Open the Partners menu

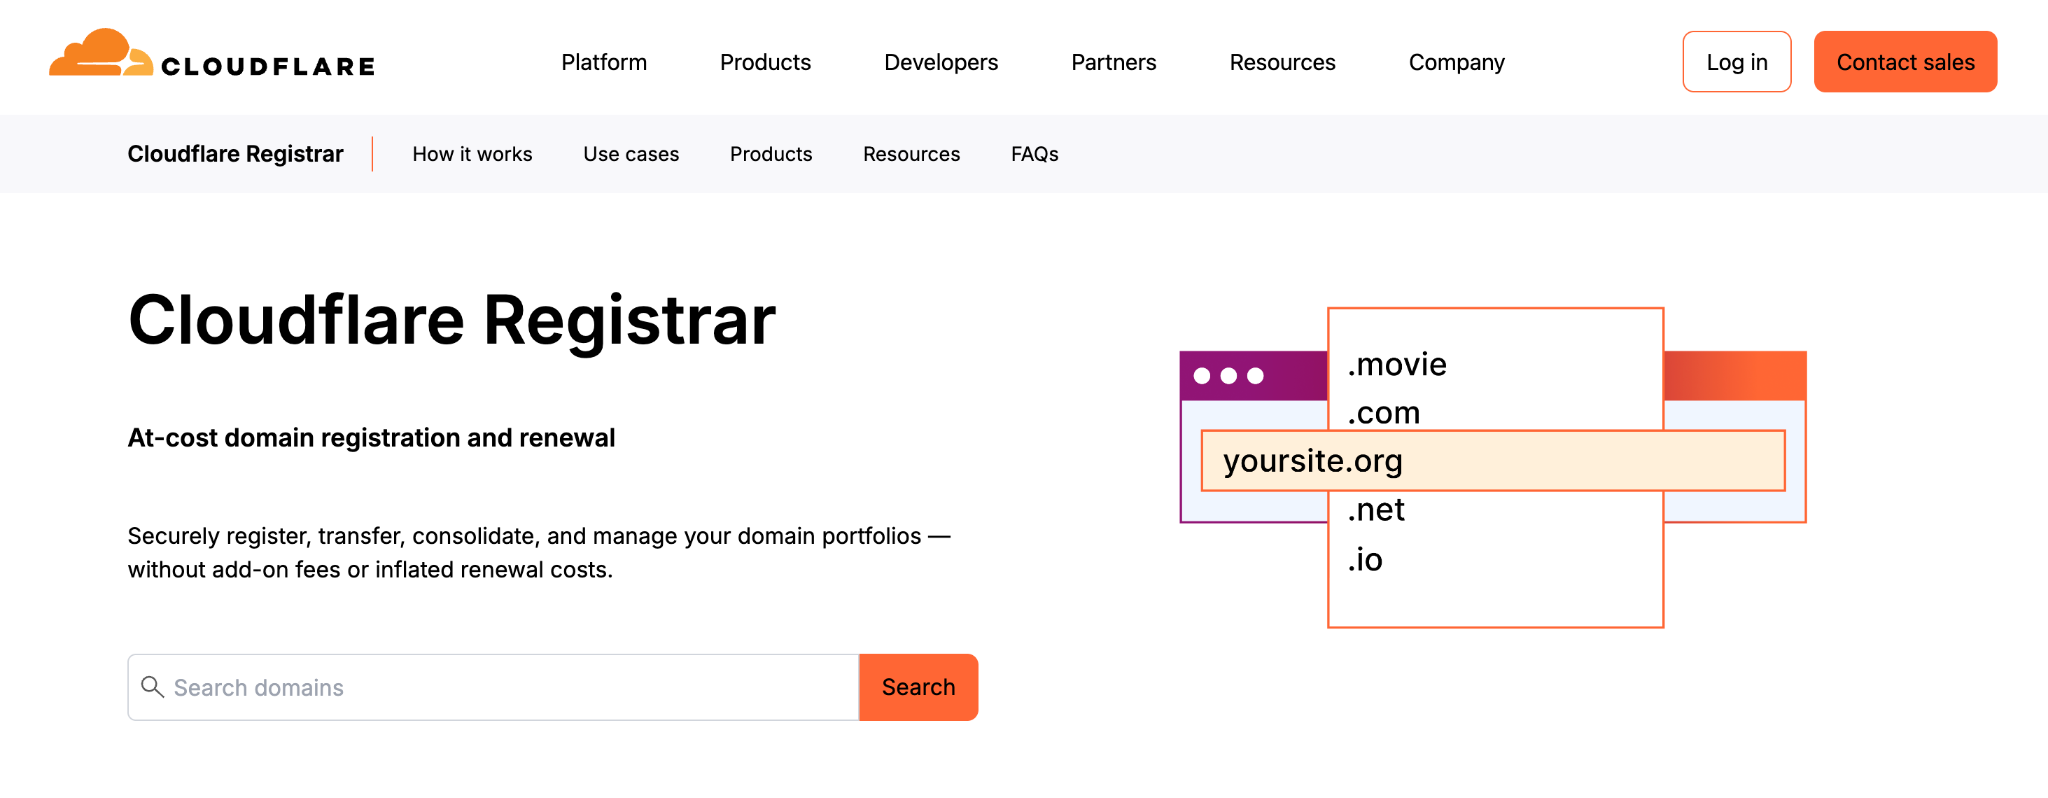tap(1113, 62)
